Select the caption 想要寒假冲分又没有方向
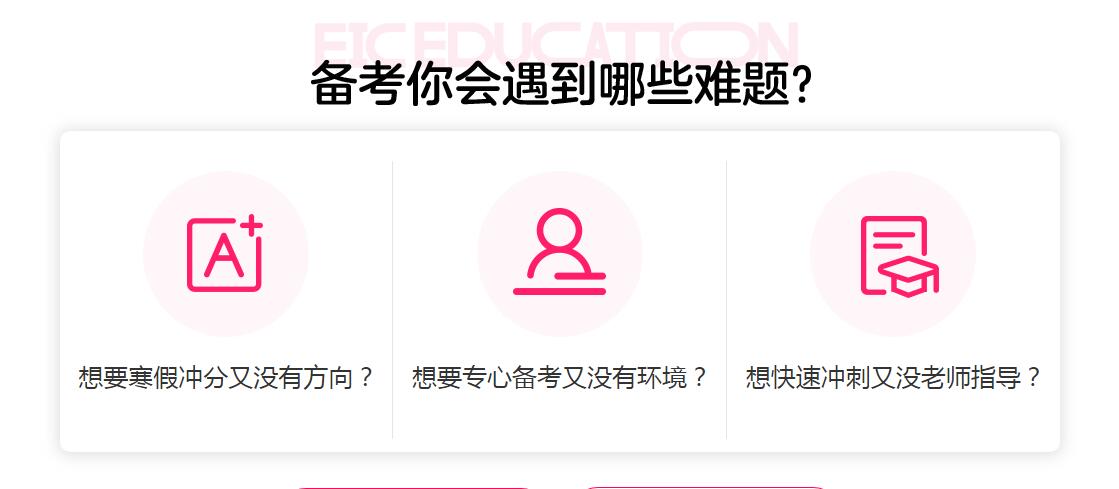This screenshot has width=1119, height=489. [x=226, y=377]
